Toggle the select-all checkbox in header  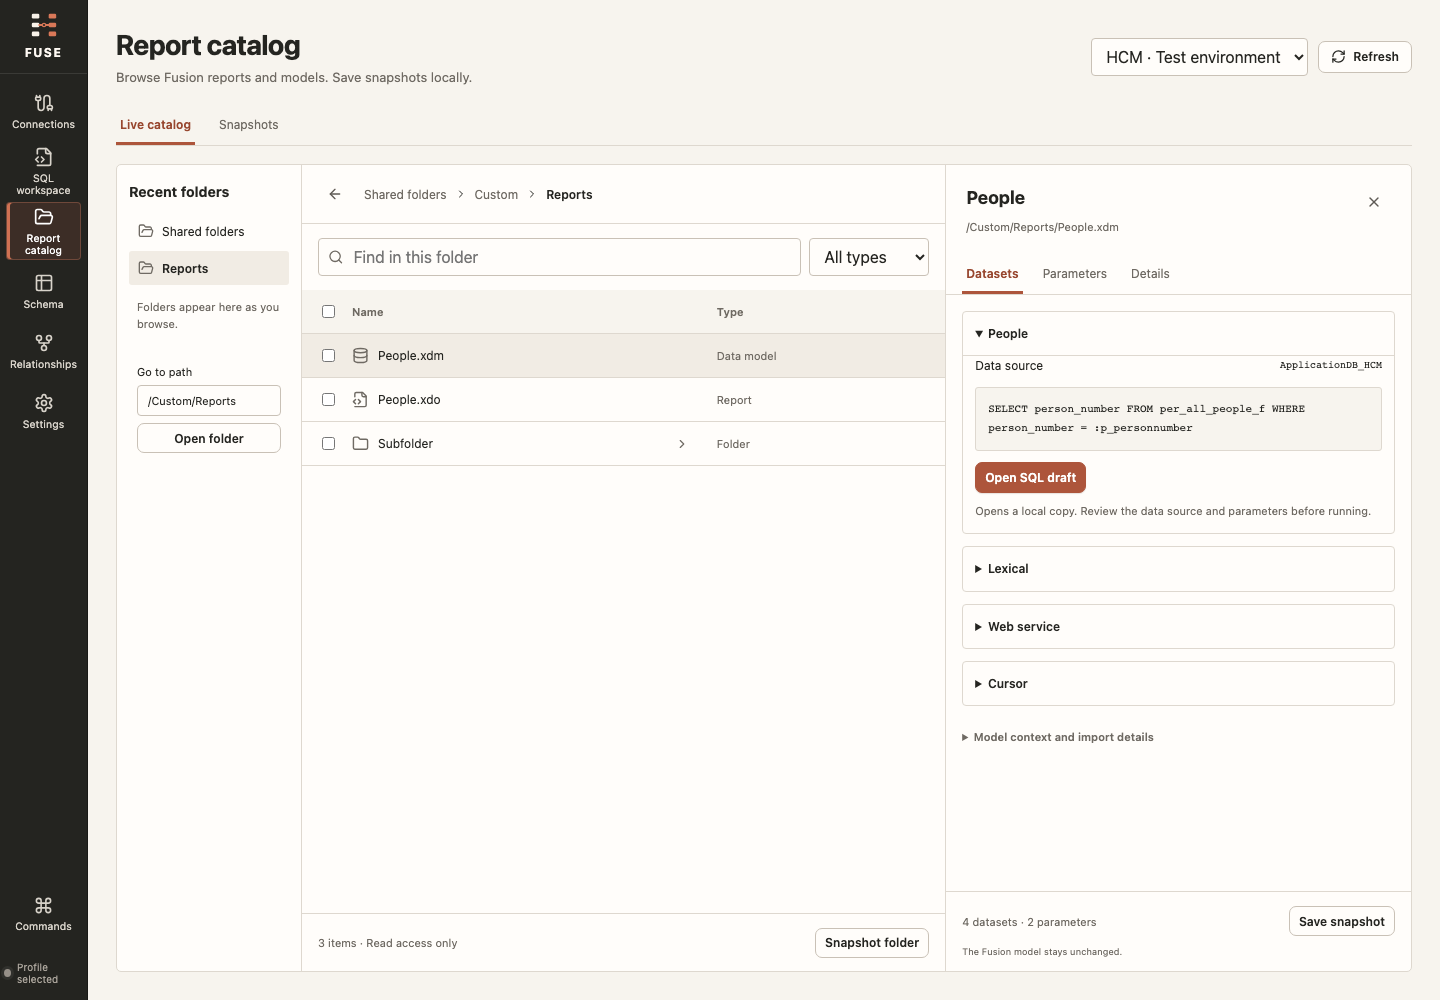pyautogui.click(x=328, y=312)
